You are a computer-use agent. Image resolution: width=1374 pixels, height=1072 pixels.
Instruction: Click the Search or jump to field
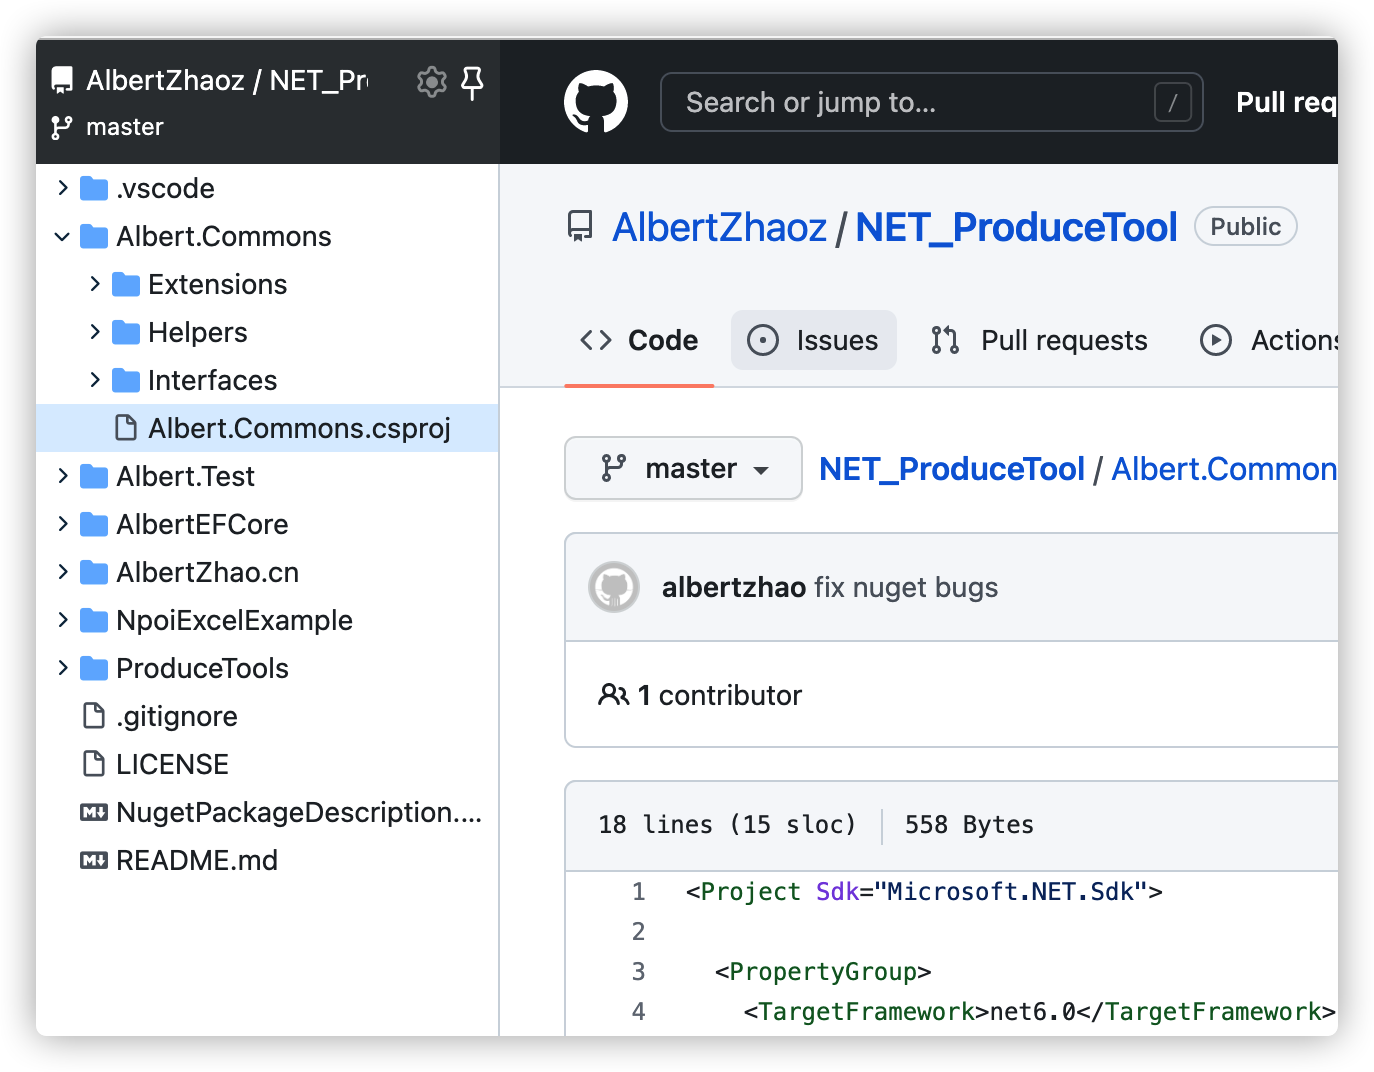[x=910, y=102]
